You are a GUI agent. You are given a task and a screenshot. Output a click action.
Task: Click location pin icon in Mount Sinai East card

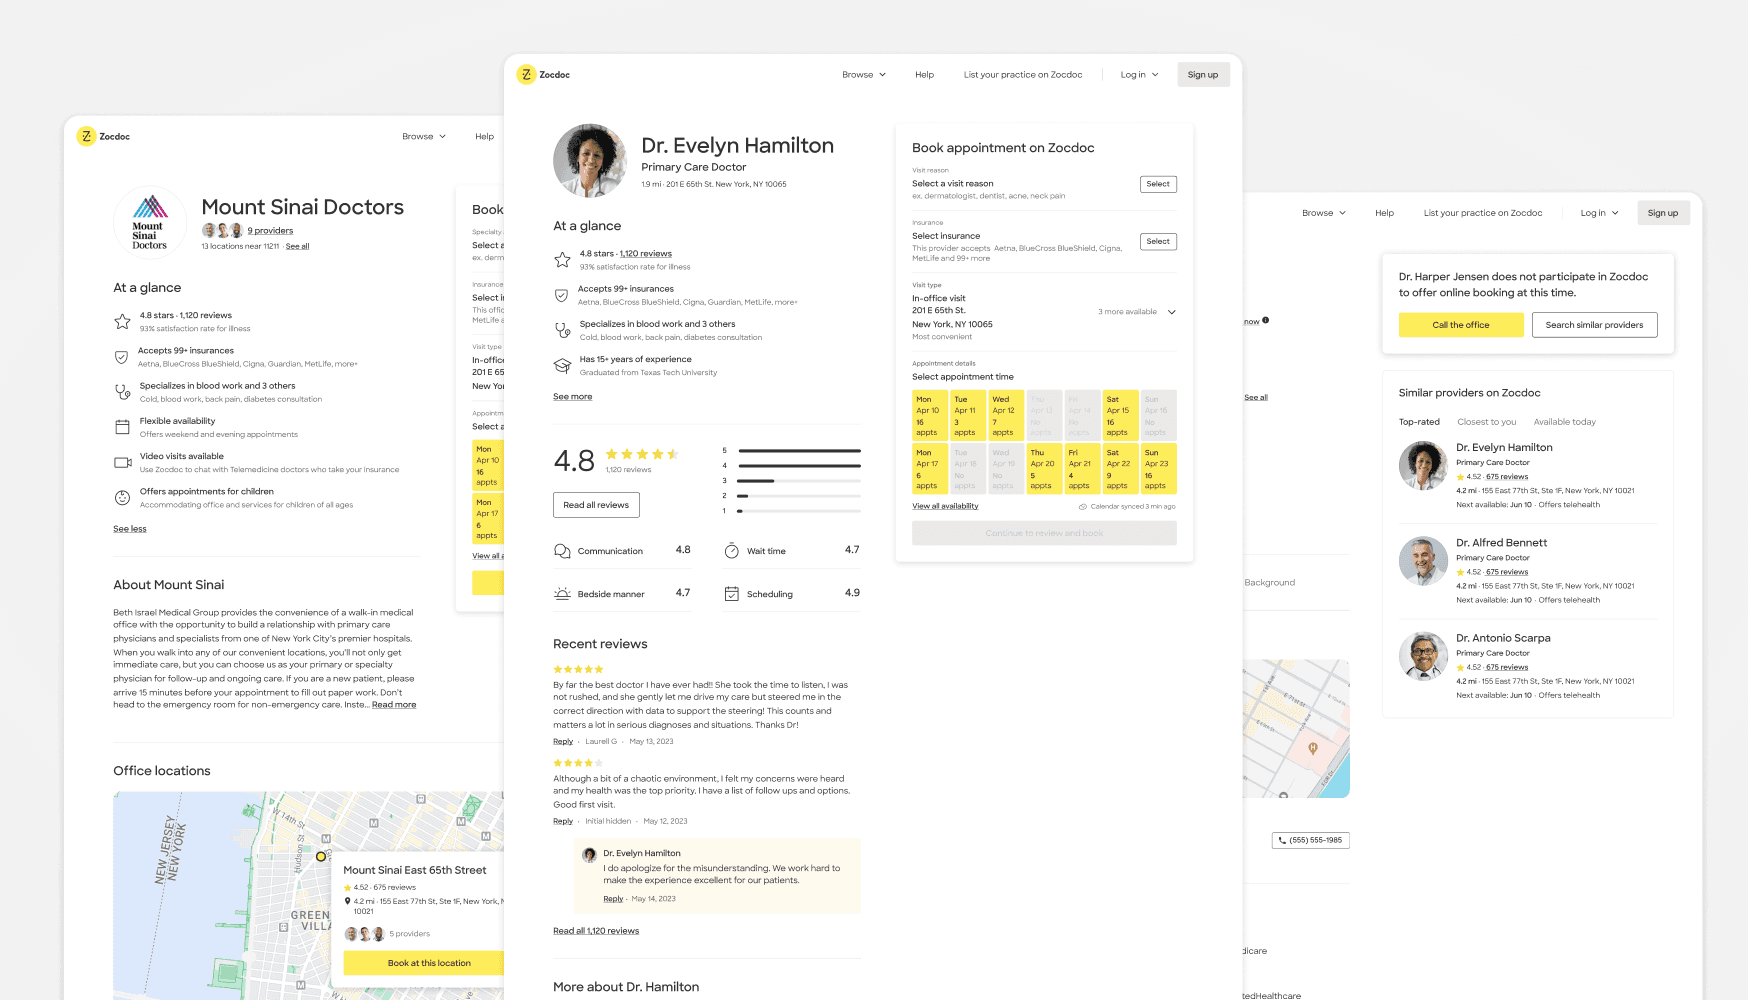coord(347,901)
